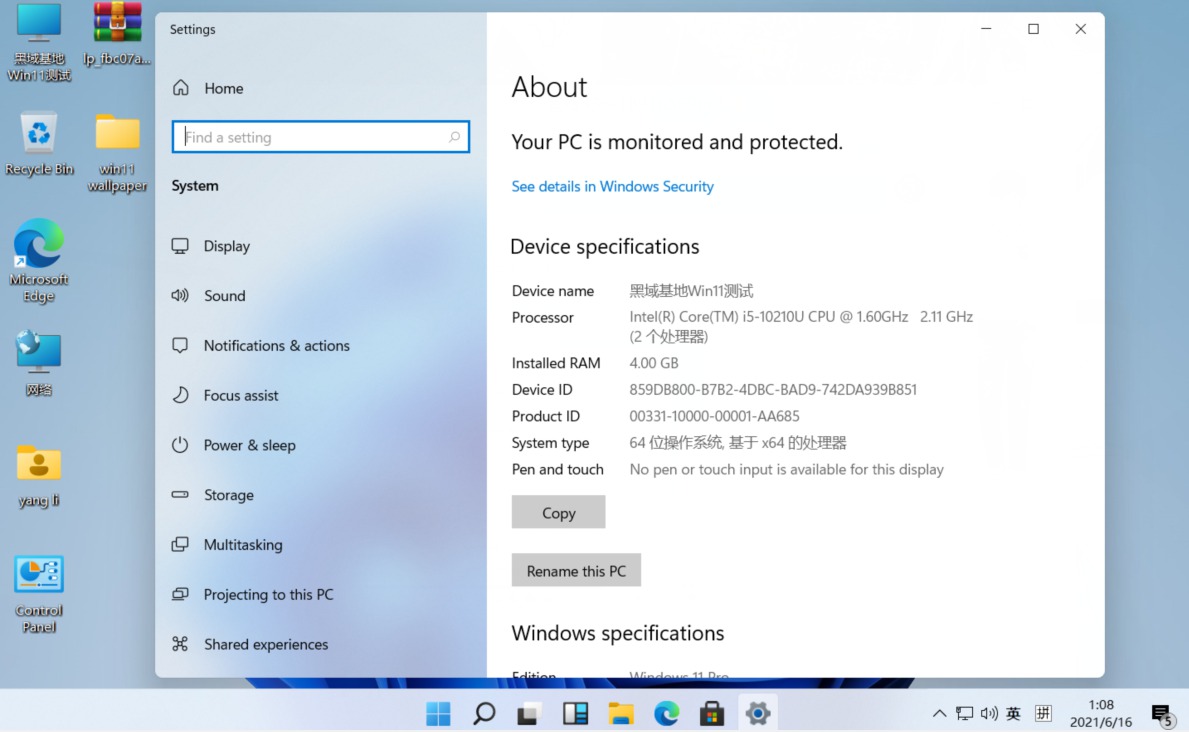Open Notifications & actions
Image resolution: width=1189 pixels, height=732 pixels.
pos(277,346)
